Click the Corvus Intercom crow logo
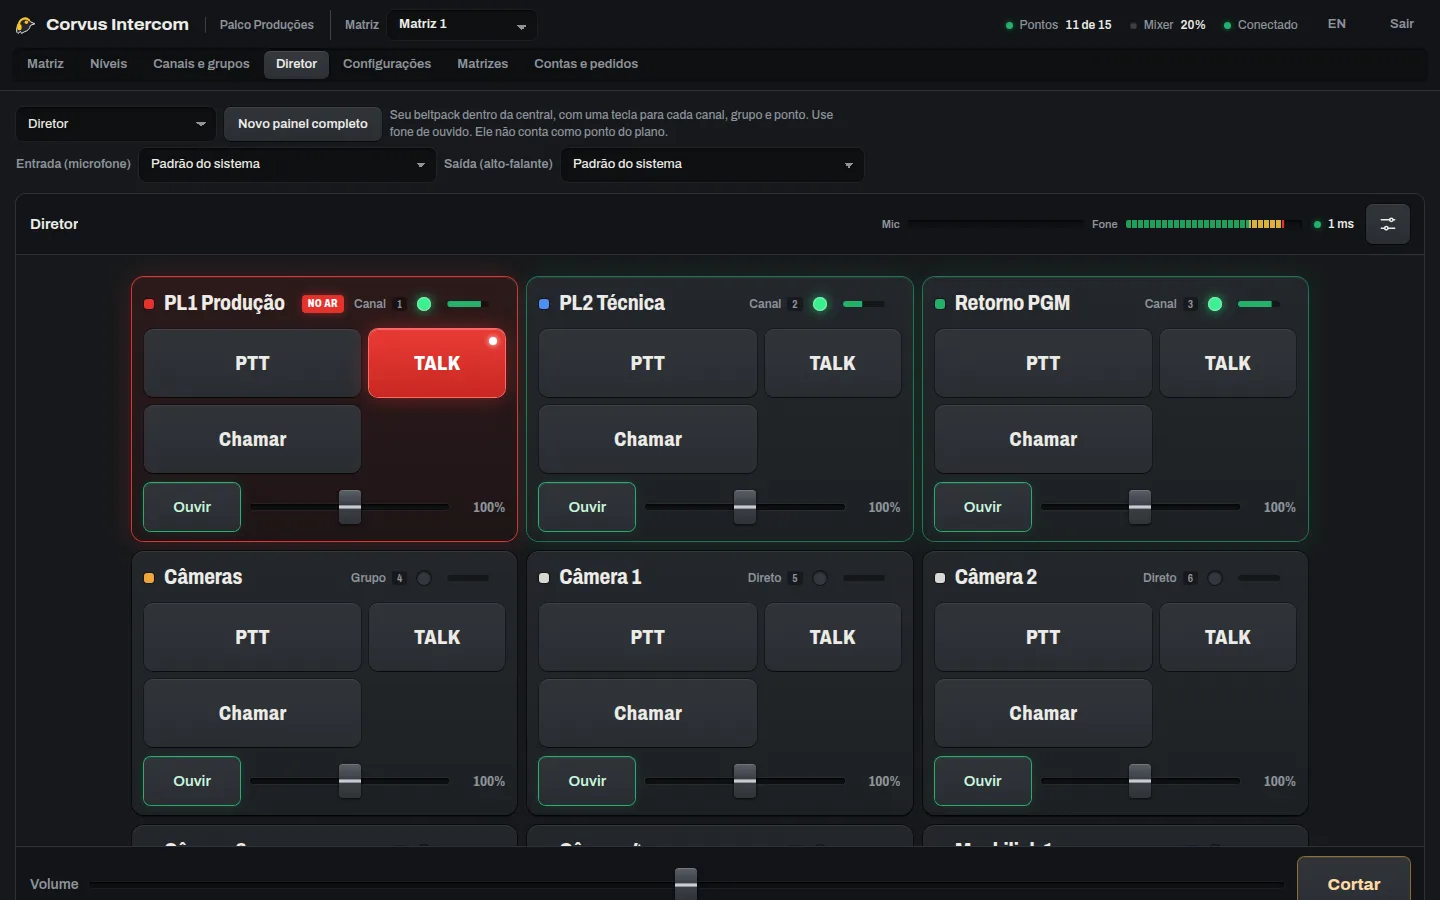Screen dimensions: 1440x900 pos(25,25)
